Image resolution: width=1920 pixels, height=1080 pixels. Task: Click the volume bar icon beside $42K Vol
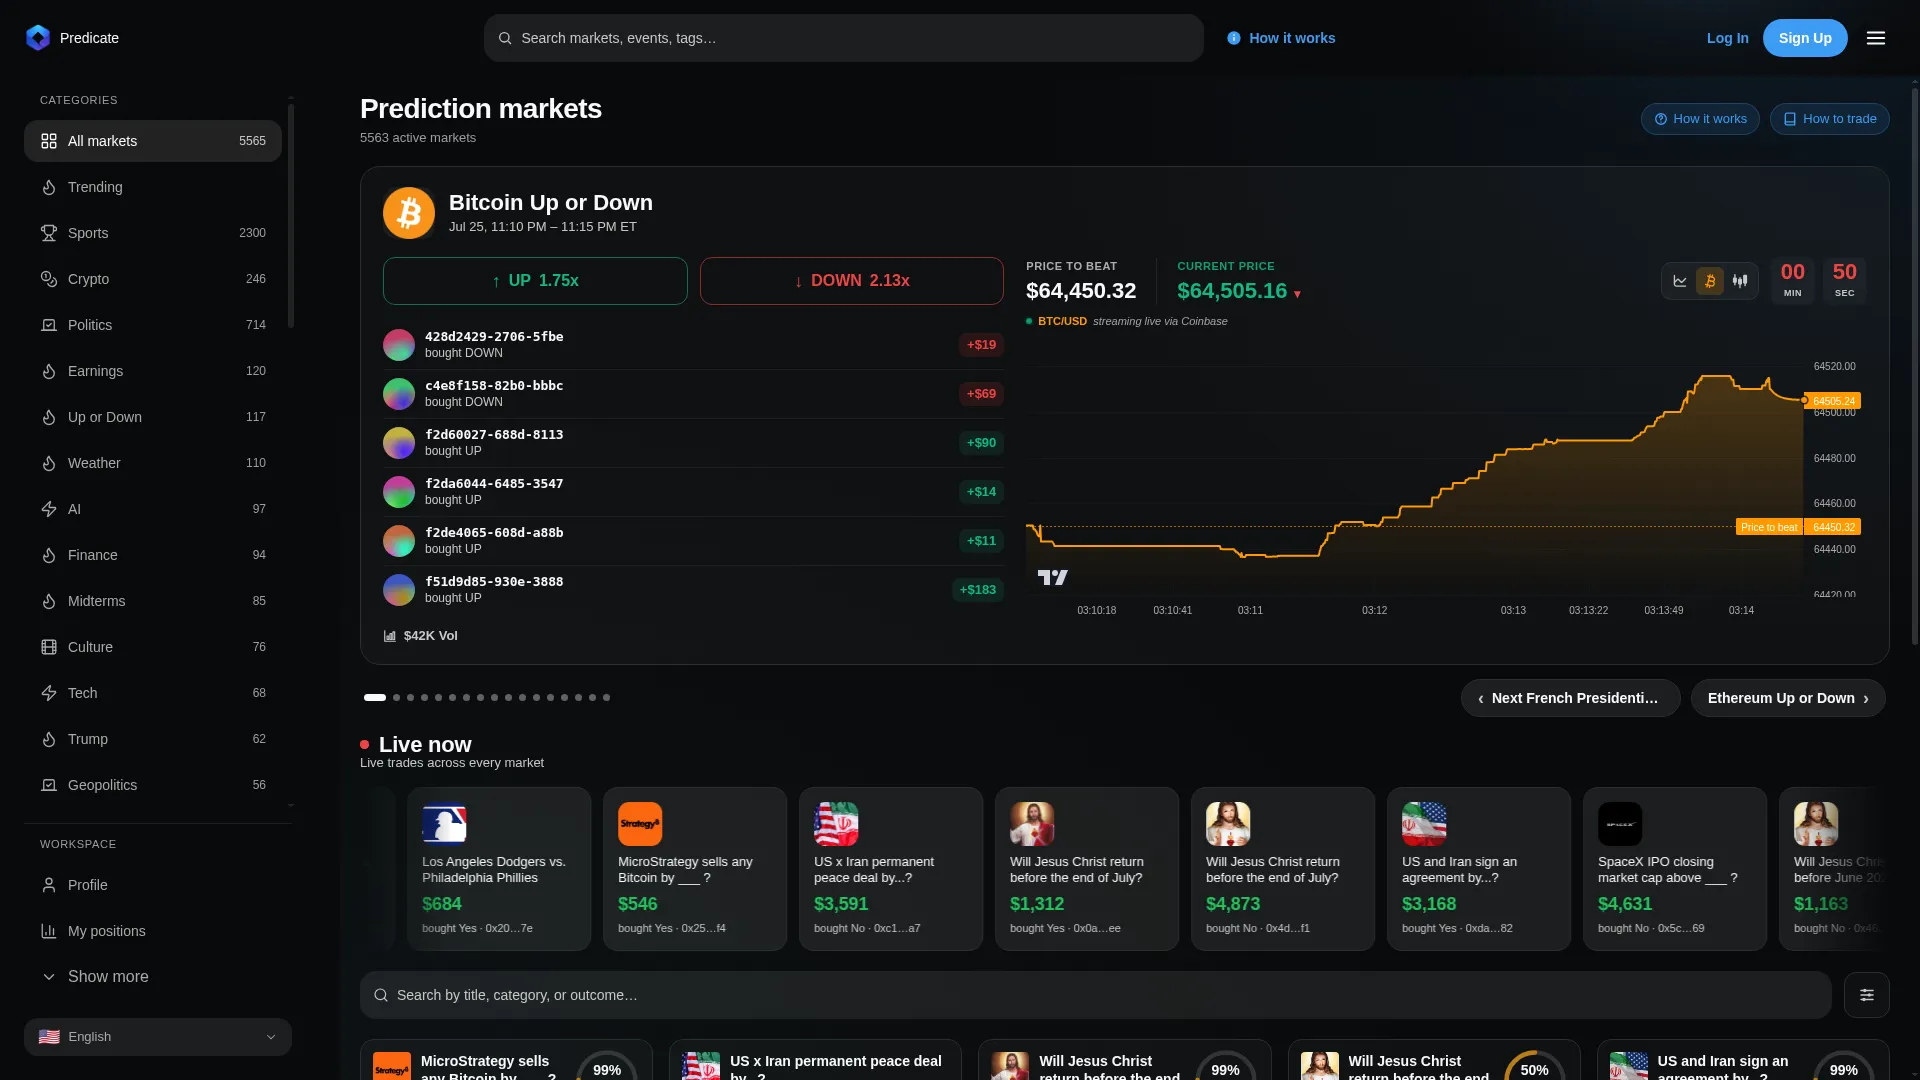coord(390,636)
